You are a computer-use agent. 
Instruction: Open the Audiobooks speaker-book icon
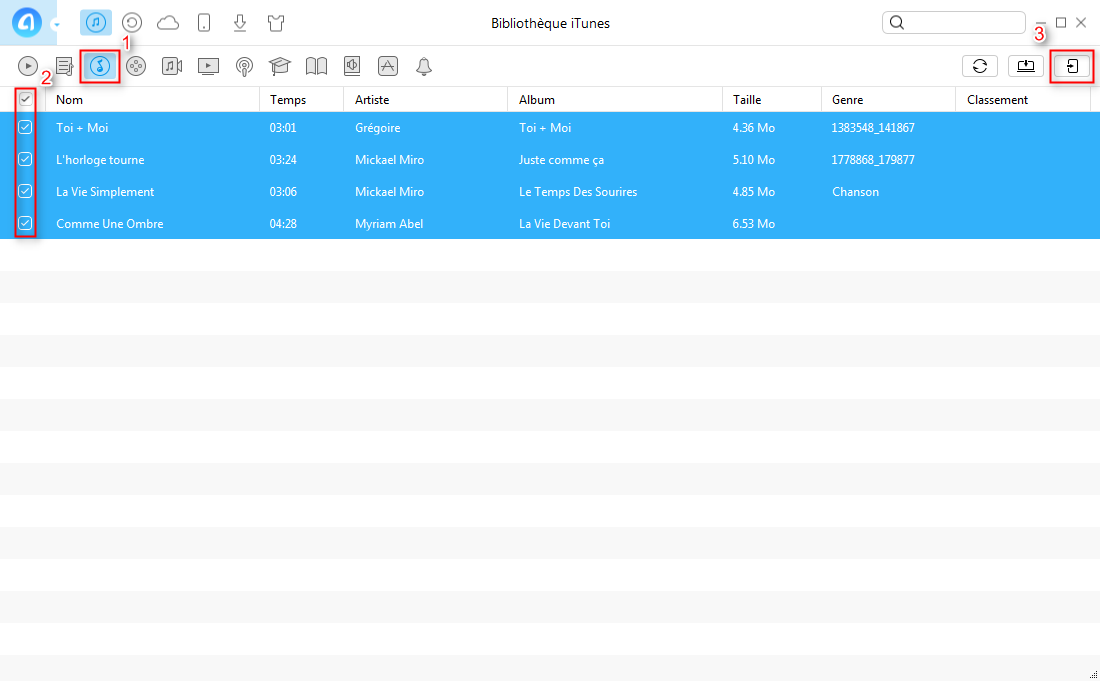pos(352,67)
